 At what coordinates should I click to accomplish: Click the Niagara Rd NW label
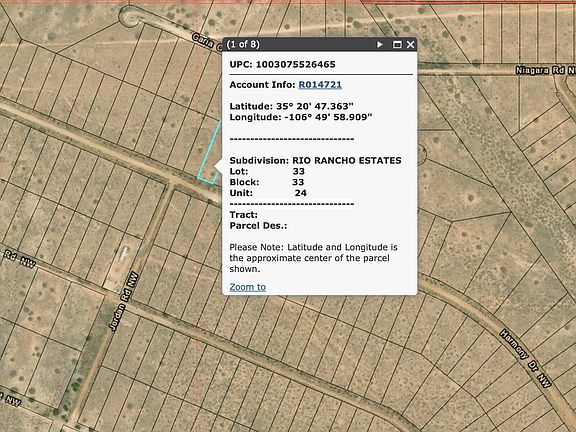[545, 70]
